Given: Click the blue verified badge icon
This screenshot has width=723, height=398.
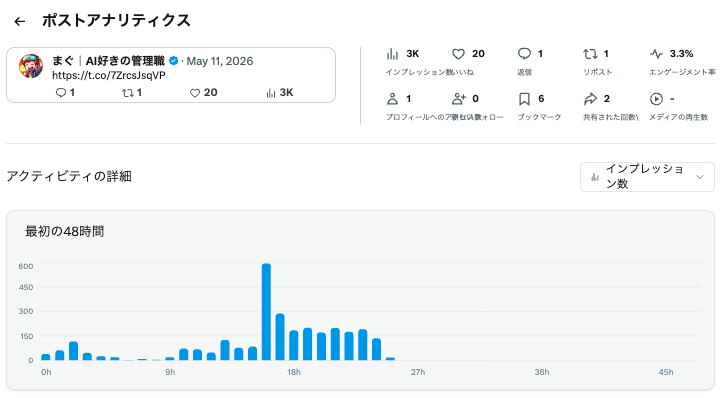Looking at the screenshot, I should pyautogui.click(x=174, y=61).
